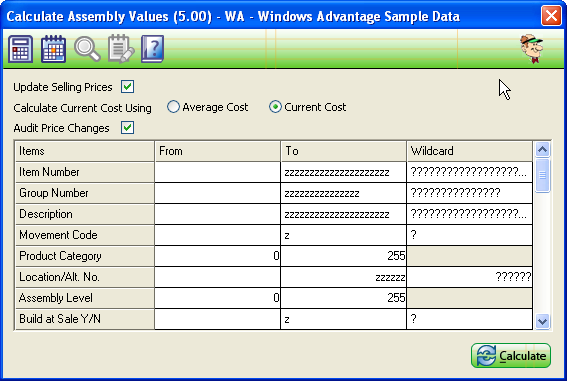Click the magnifying glass search icon
Viewport: 567px width, 381px height.
[x=87, y=50]
